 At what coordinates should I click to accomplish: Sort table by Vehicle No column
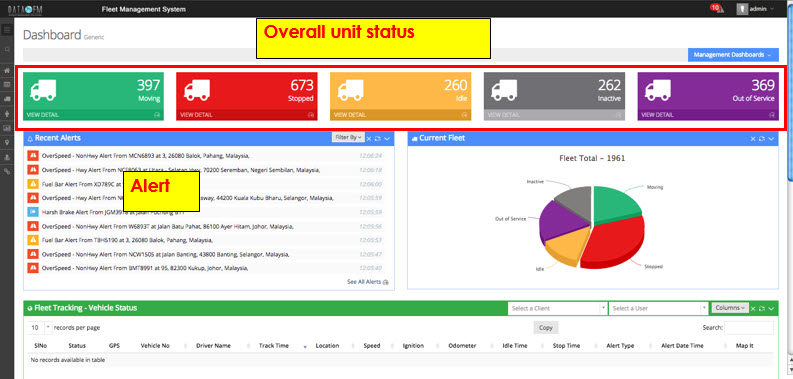(x=155, y=346)
